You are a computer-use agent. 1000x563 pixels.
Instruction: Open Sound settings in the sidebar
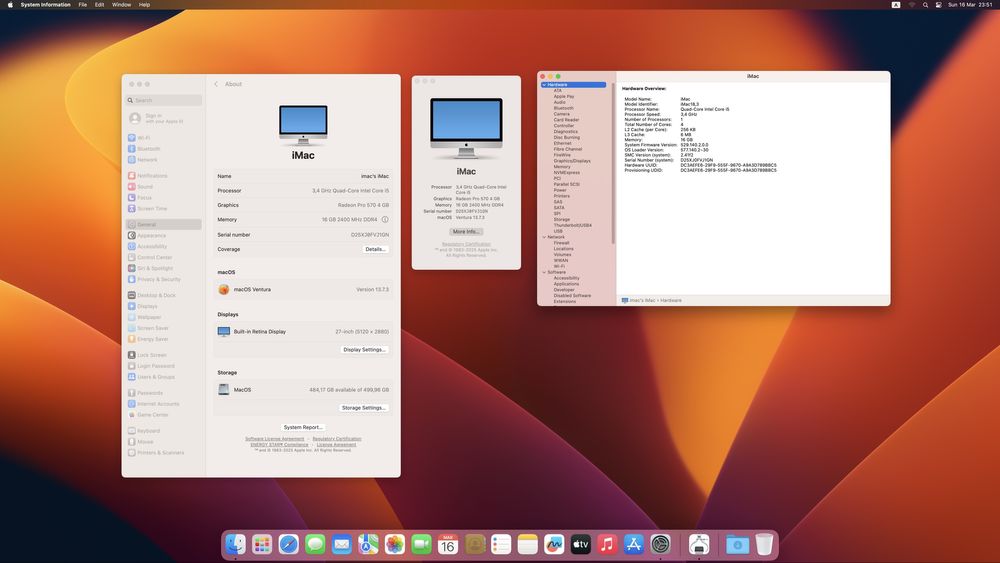point(163,187)
